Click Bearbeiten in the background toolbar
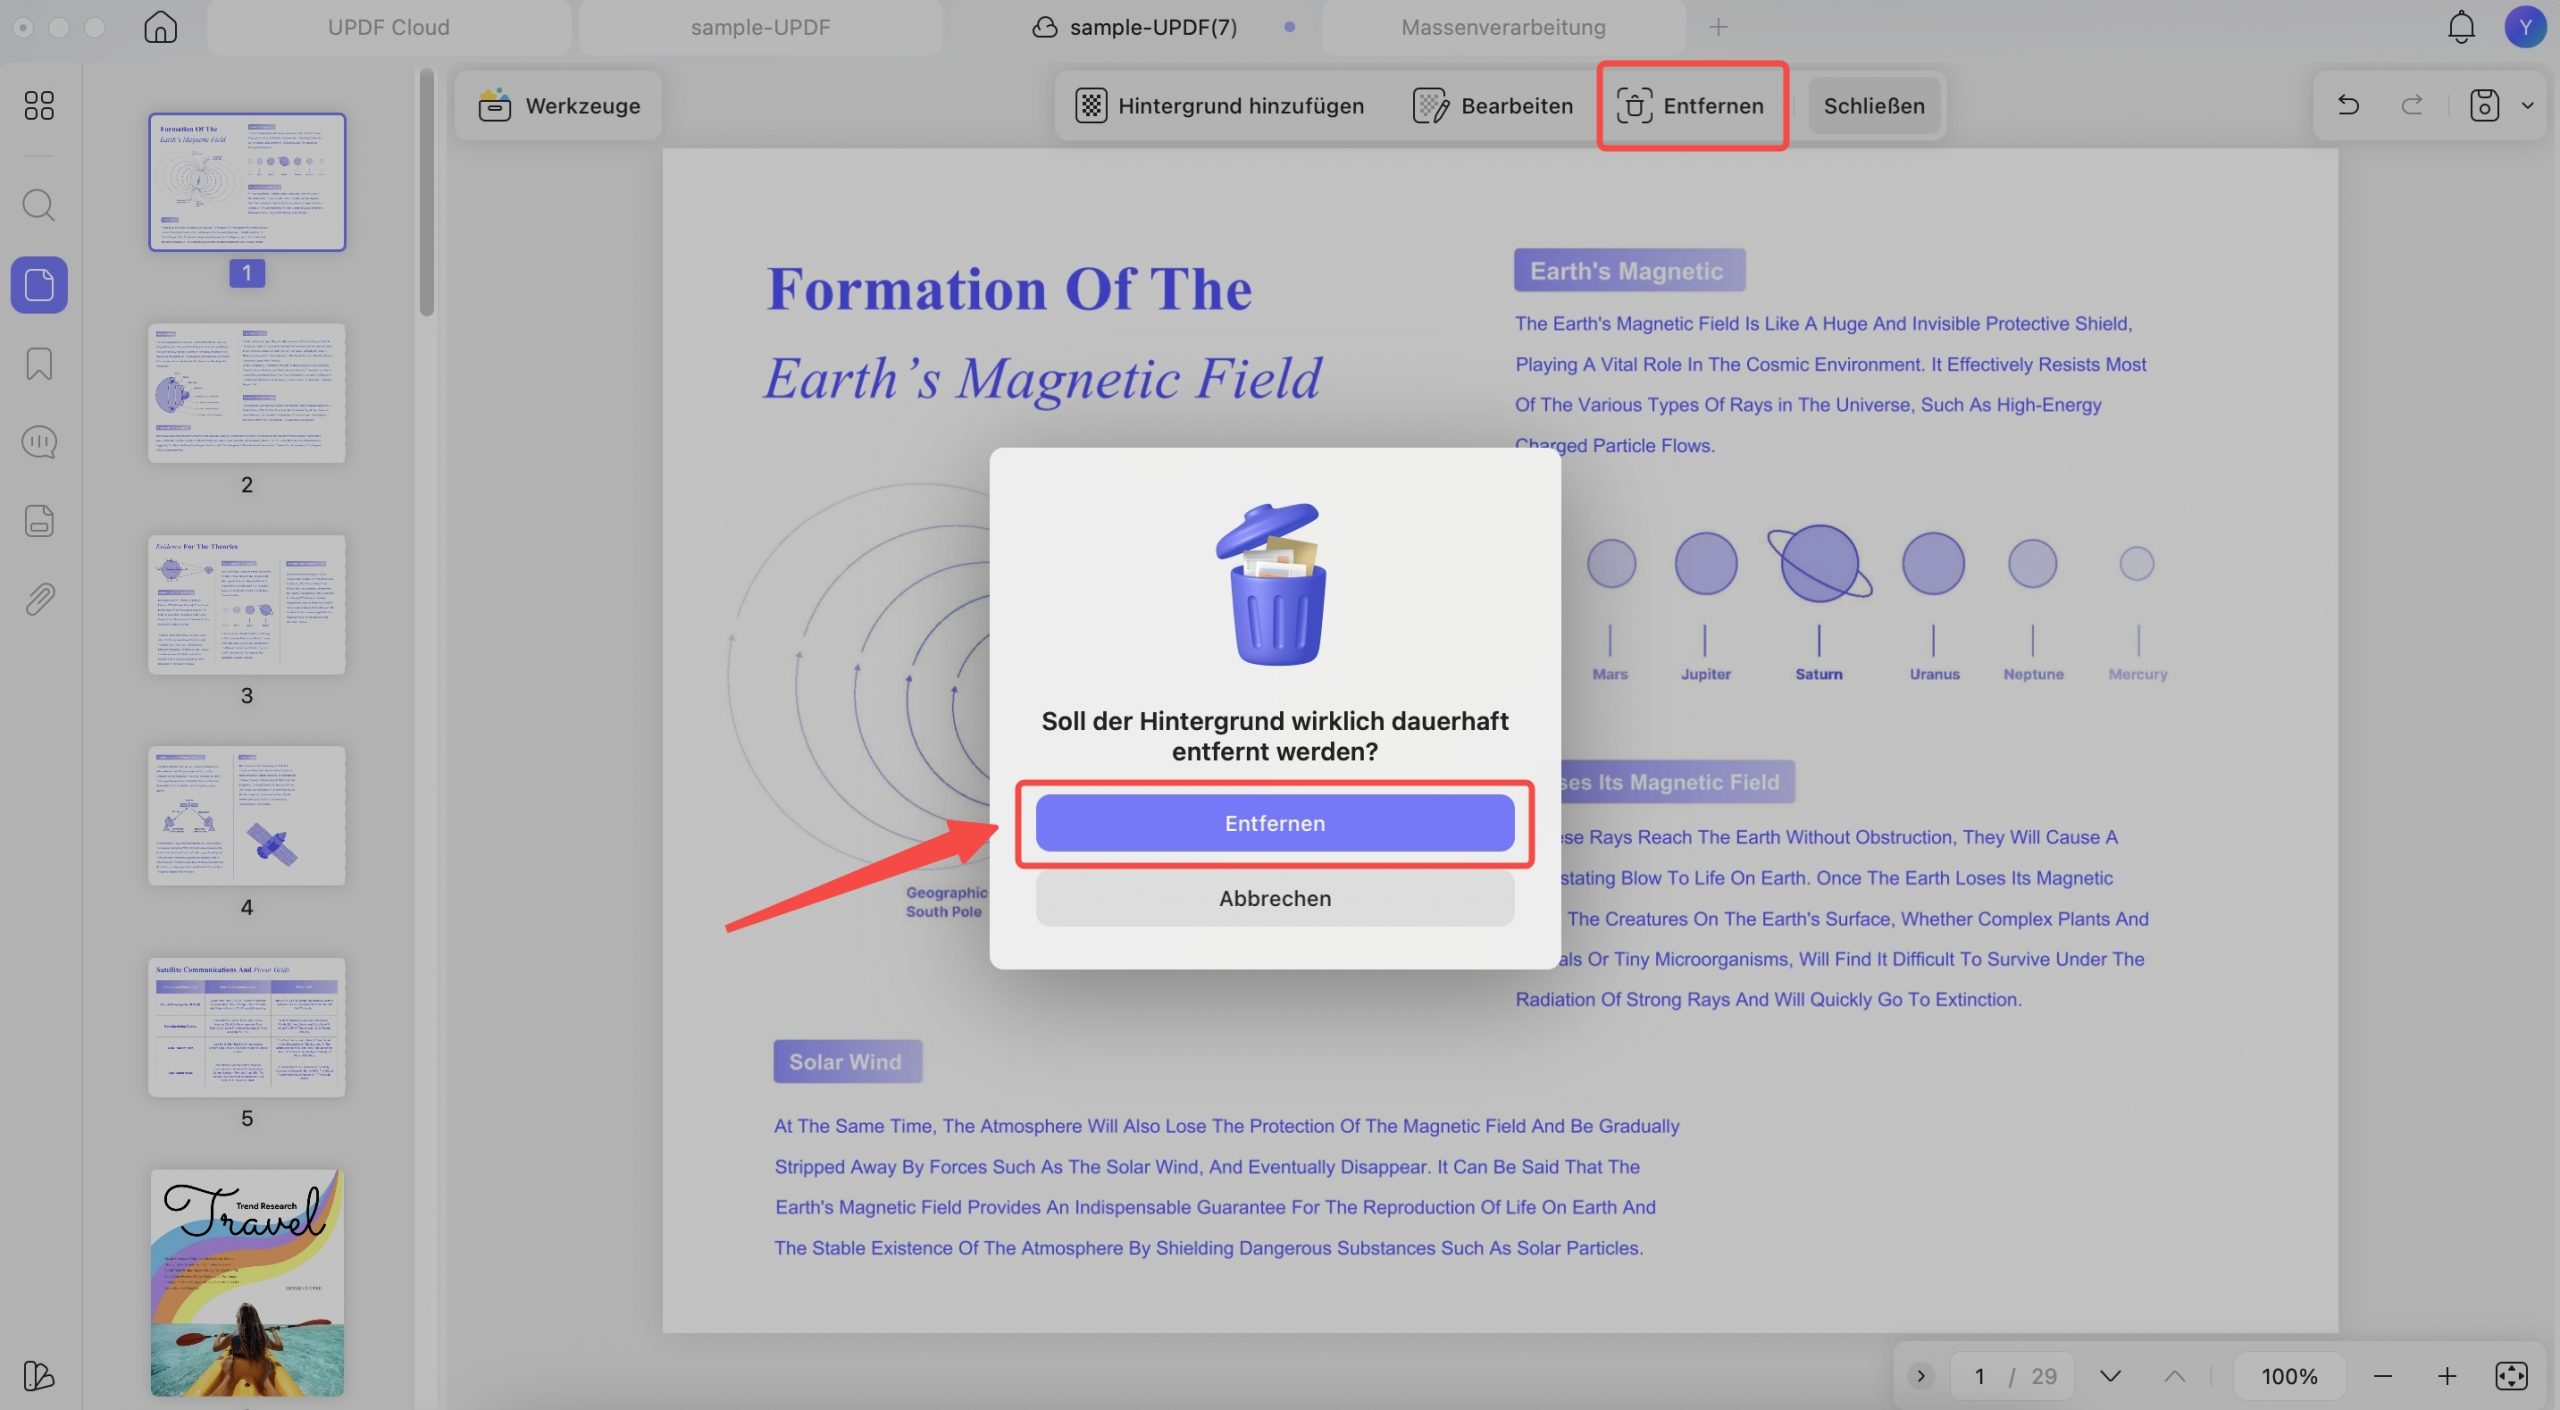This screenshot has width=2560, height=1410. click(x=1493, y=105)
